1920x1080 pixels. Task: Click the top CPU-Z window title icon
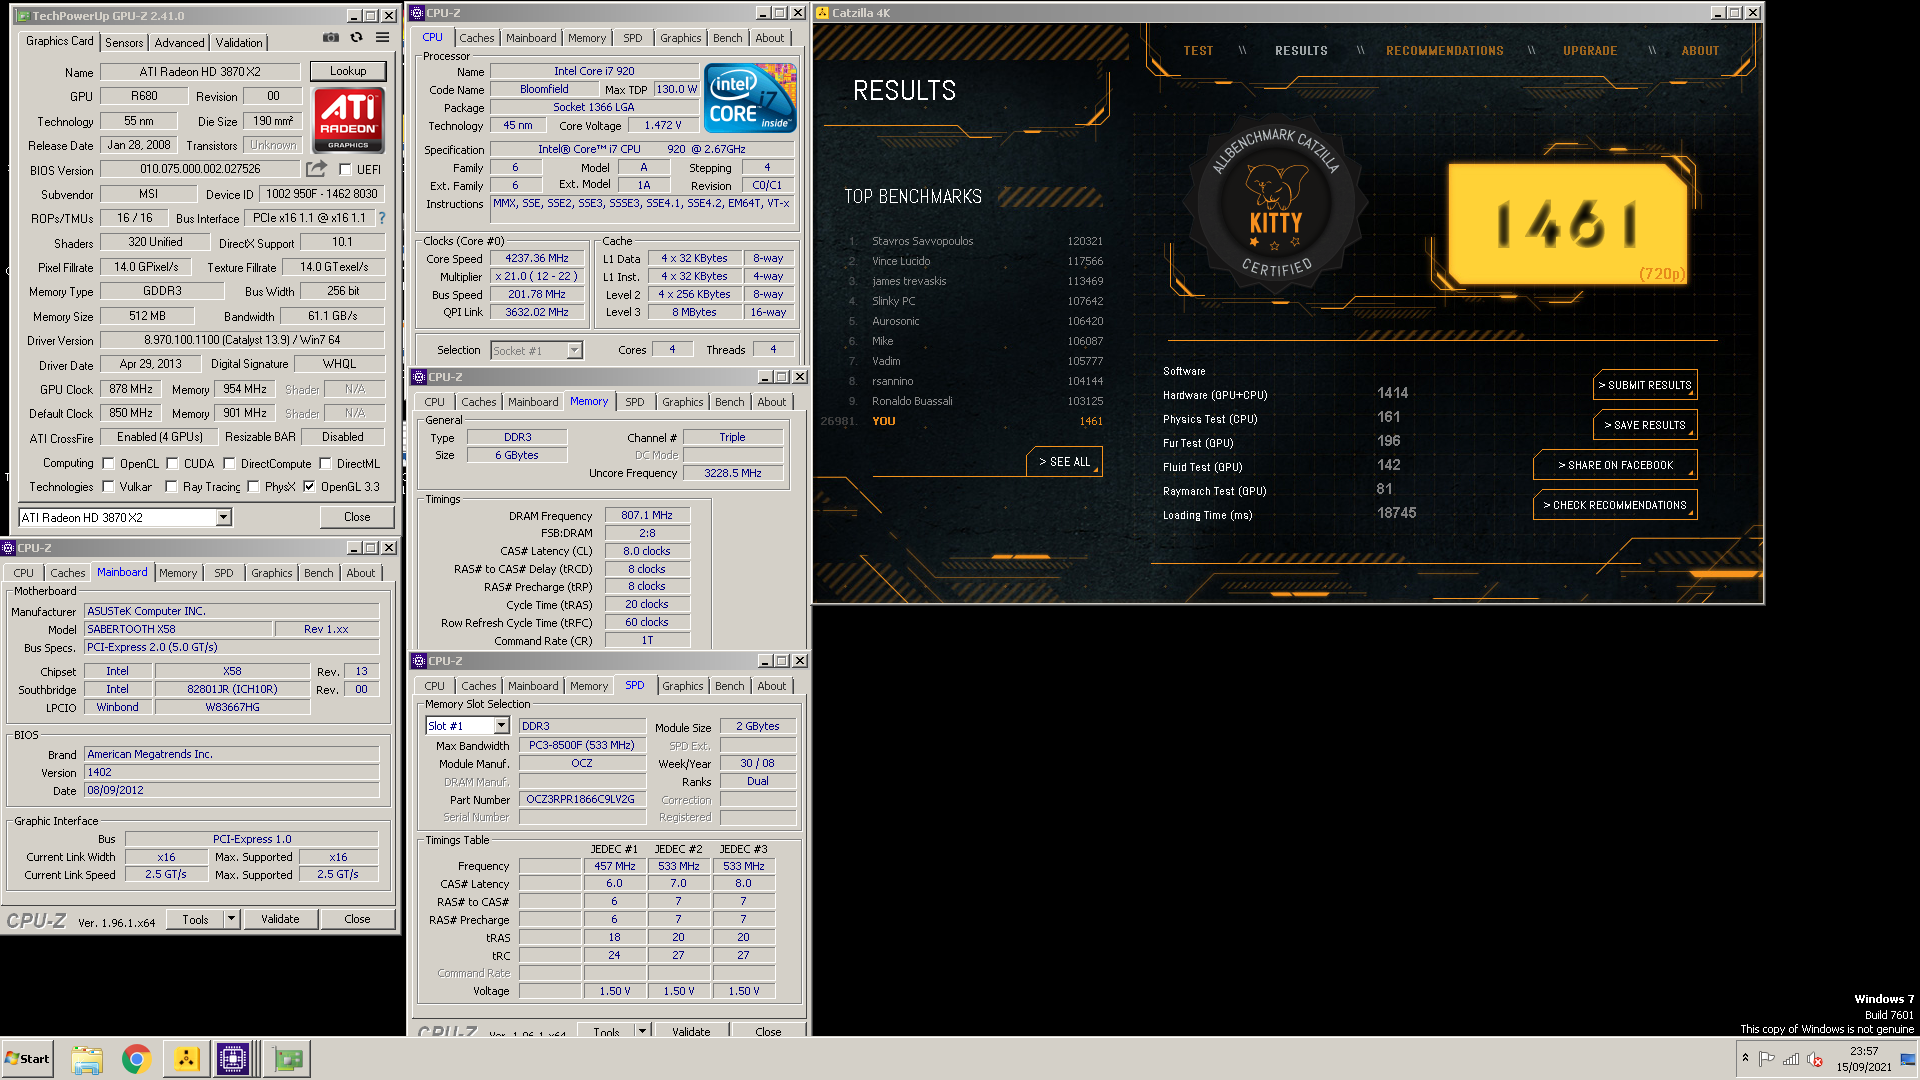417,13
